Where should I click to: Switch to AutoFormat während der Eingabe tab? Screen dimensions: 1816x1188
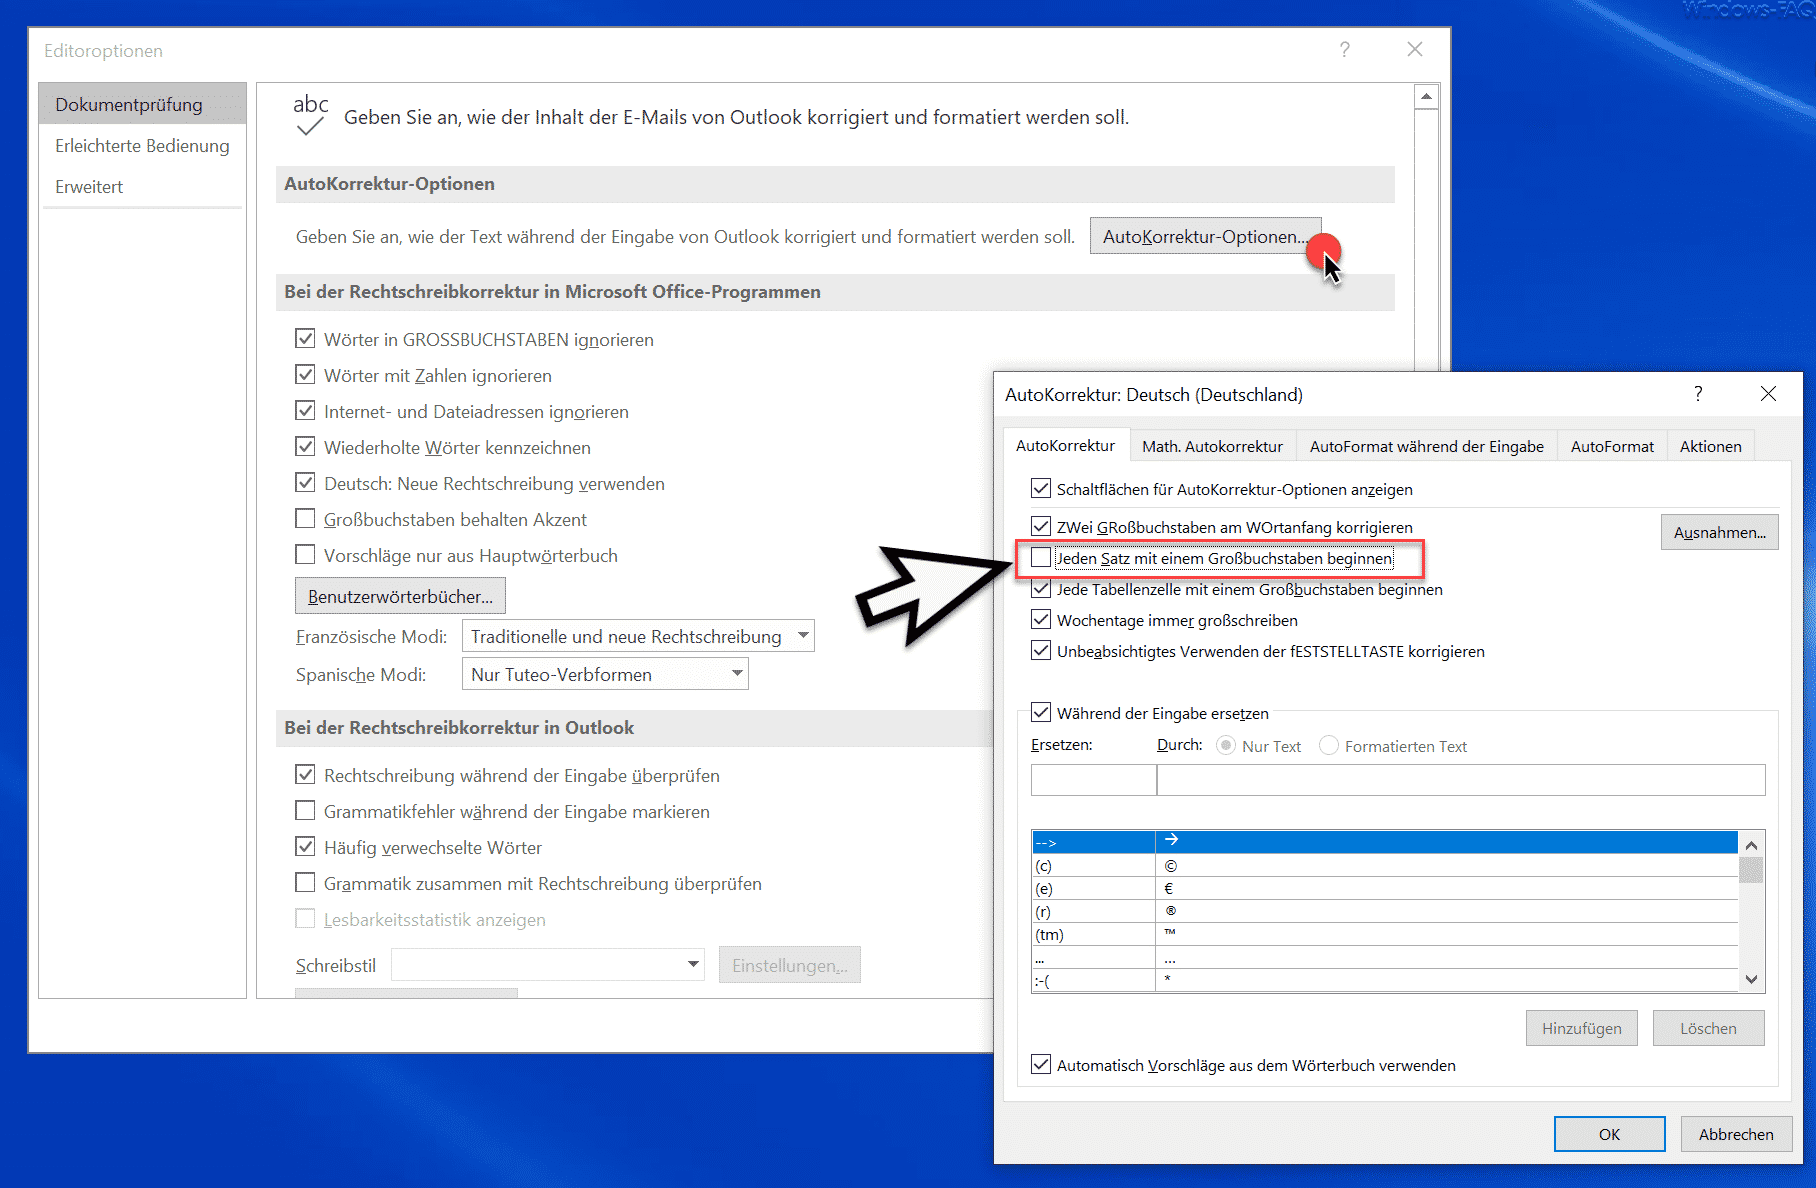coord(1426,446)
